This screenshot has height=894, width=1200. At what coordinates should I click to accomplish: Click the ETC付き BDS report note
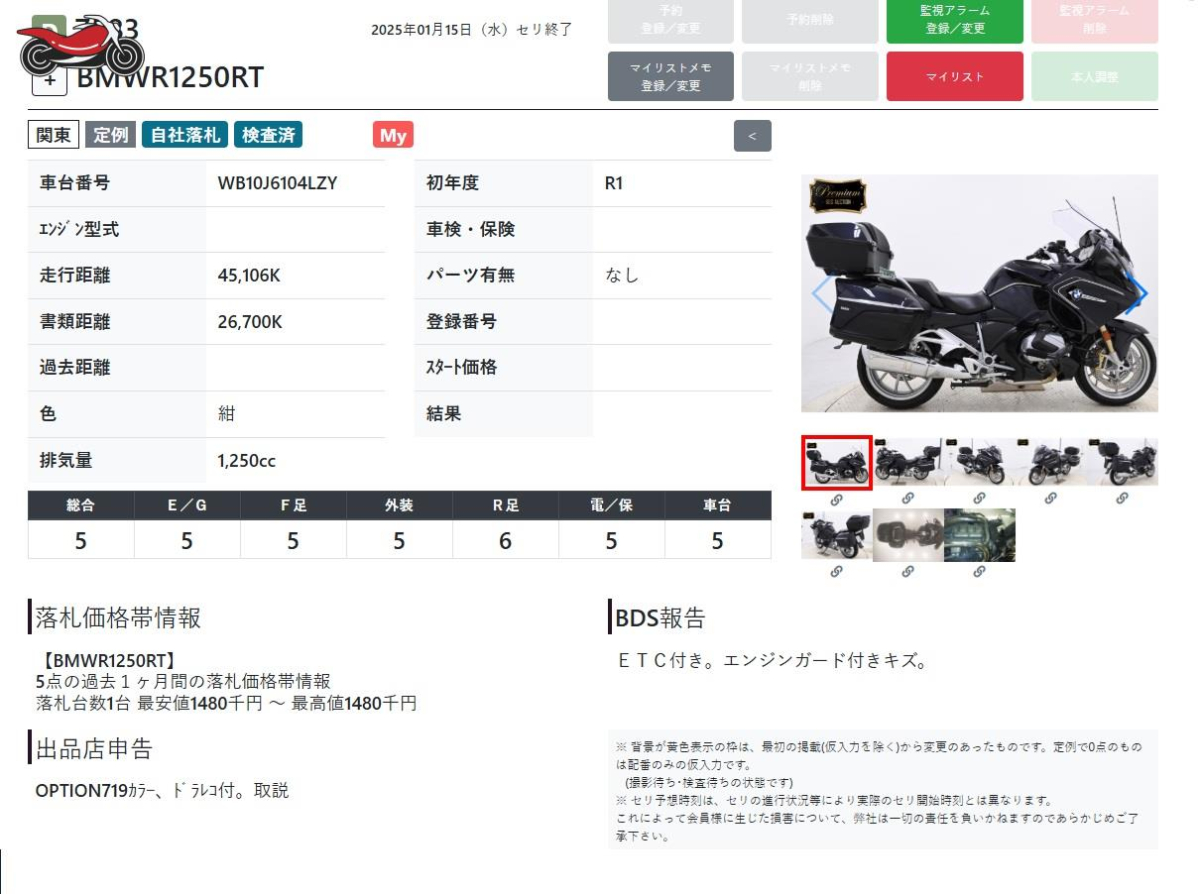[x=775, y=661]
